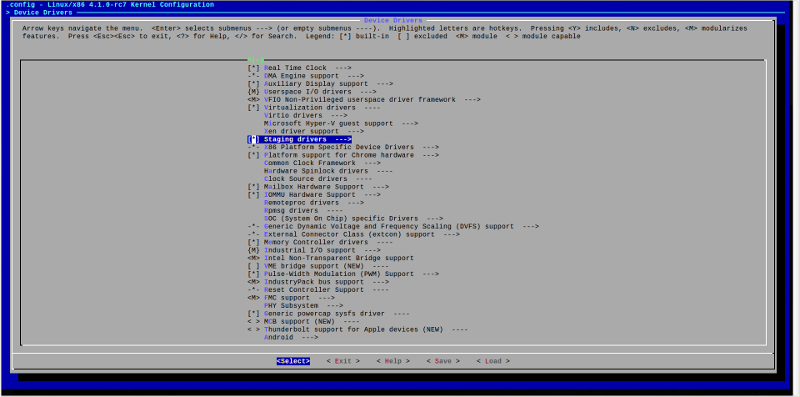Viewport: 800px width, 397px height.
Task: Click the Exit button
Action: [x=343, y=361]
